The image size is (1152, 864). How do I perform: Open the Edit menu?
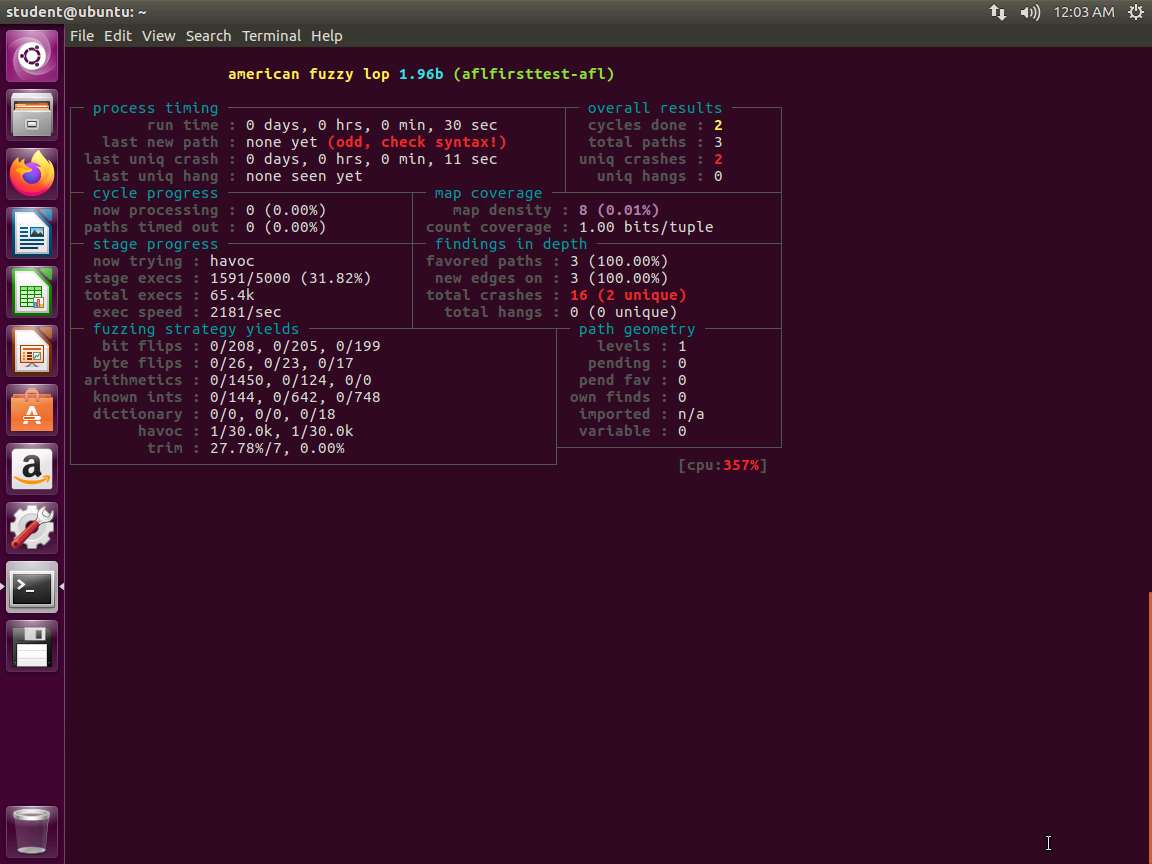tap(118, 36)
